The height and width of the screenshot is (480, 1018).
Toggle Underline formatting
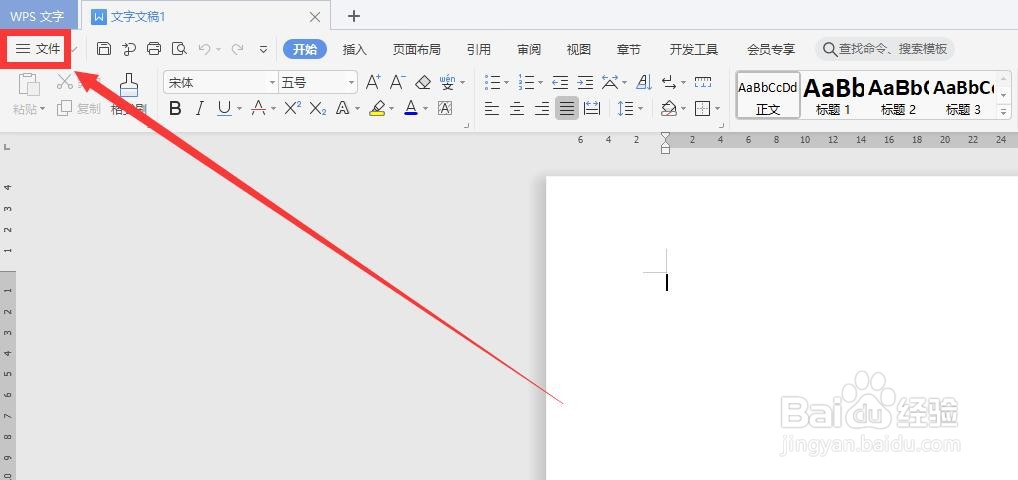[225, 108]
